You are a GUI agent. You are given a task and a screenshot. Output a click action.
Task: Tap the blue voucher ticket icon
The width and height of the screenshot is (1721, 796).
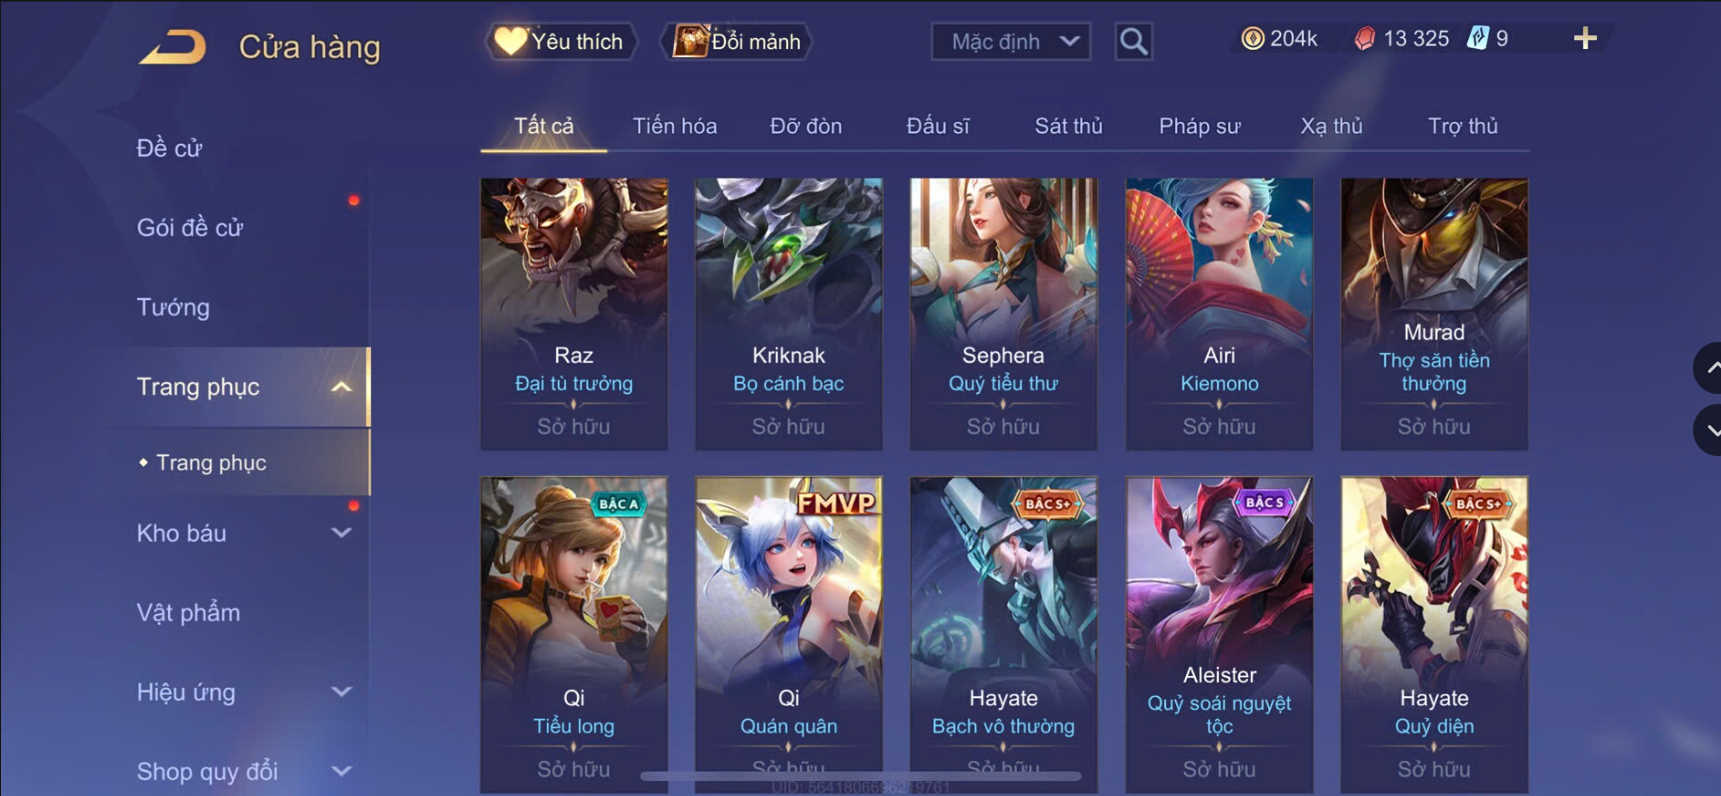pyautogui.click(x=1477, y=39)
